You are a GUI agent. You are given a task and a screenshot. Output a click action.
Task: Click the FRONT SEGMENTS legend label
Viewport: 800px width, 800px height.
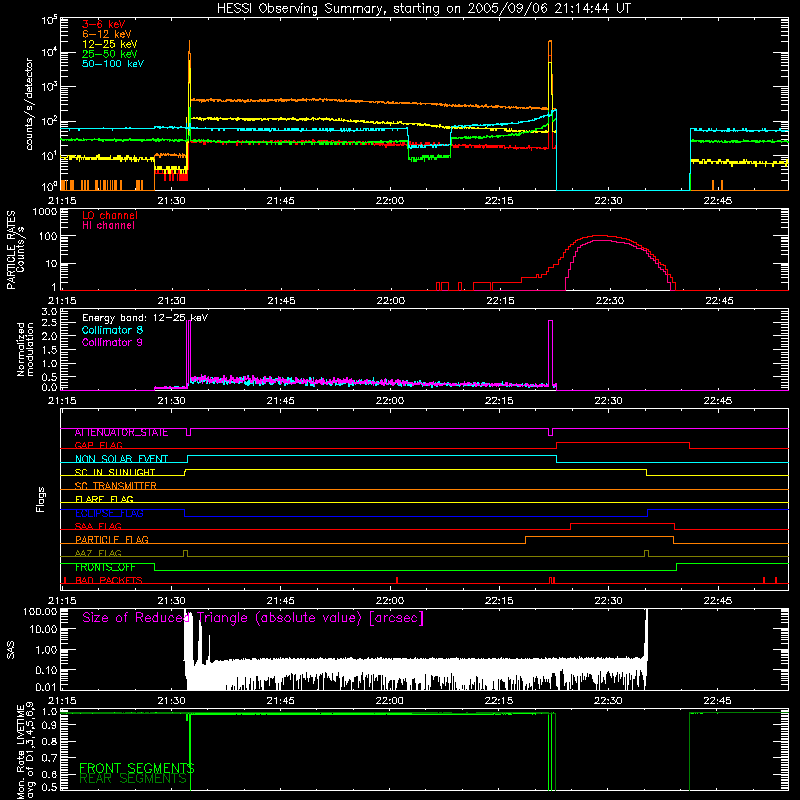[137, 768]
